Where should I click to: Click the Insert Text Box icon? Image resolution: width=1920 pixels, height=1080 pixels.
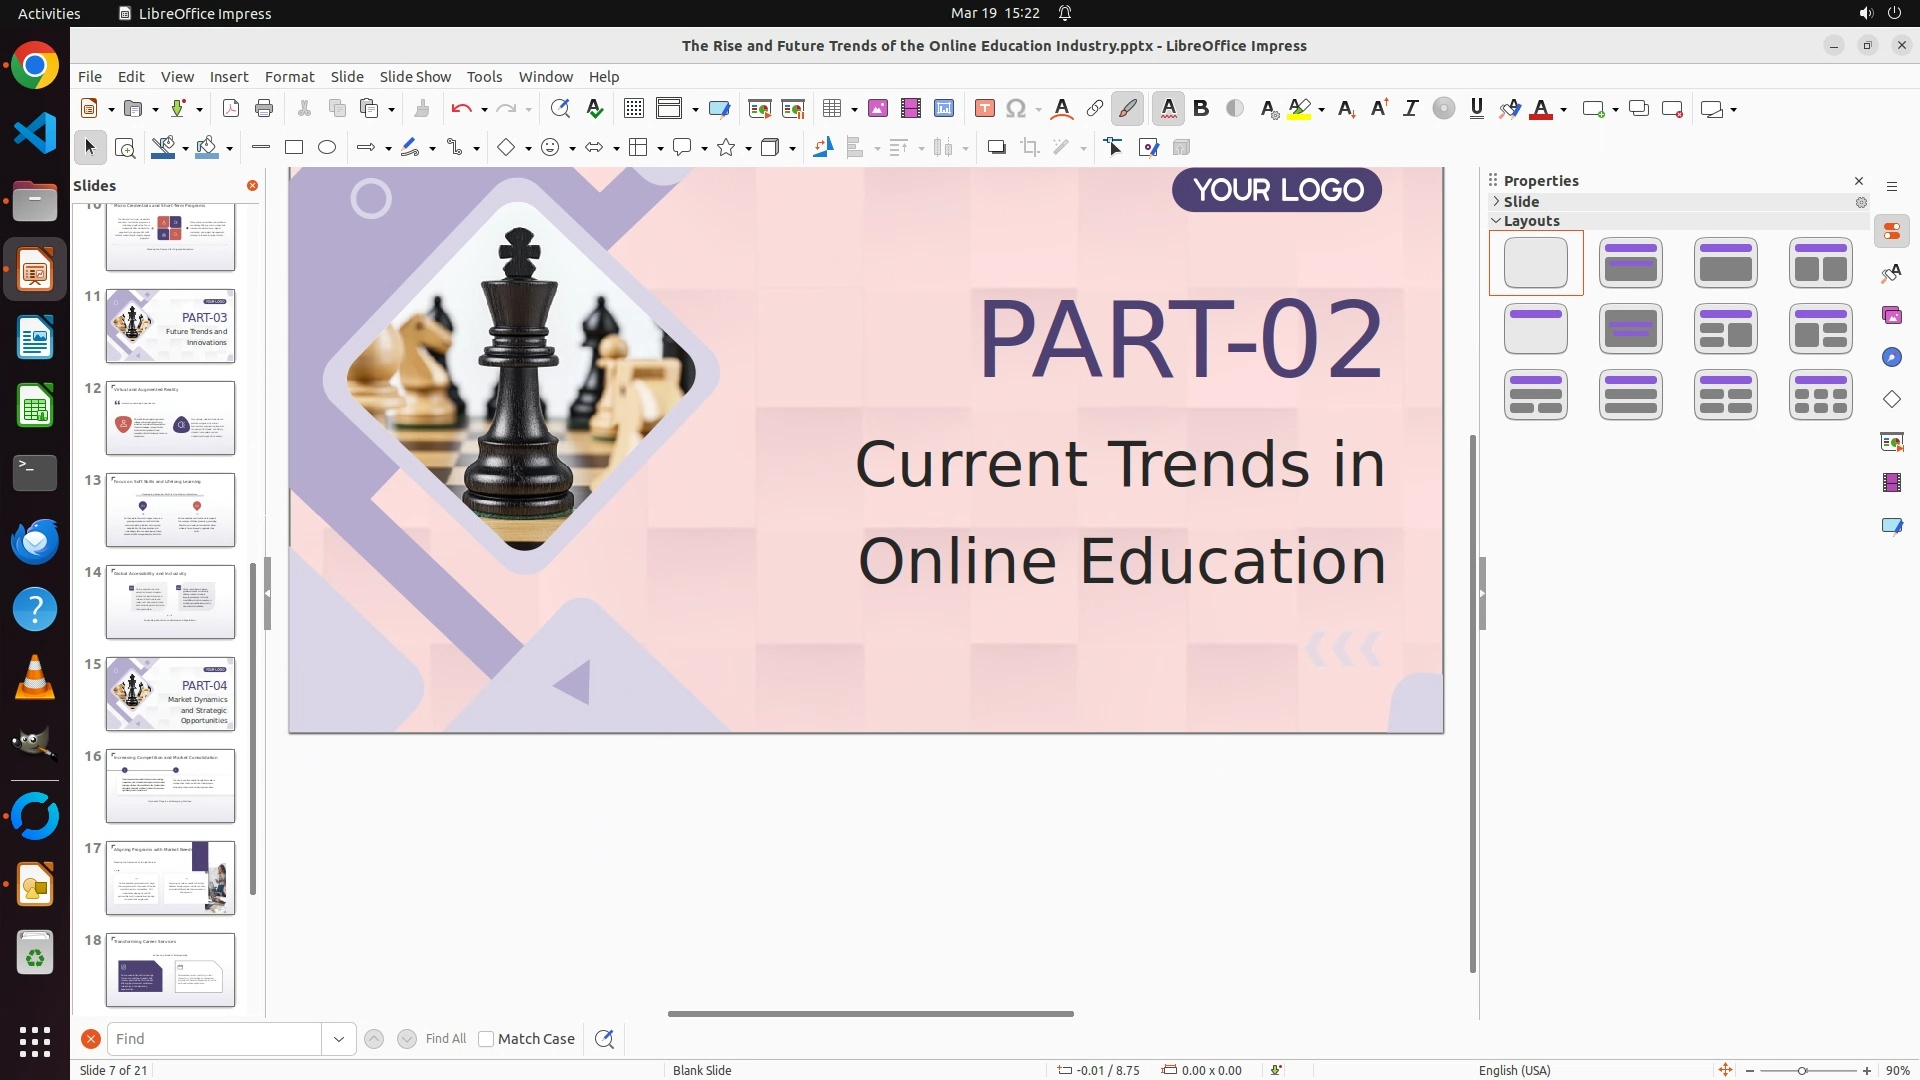[x=985, y=109]
